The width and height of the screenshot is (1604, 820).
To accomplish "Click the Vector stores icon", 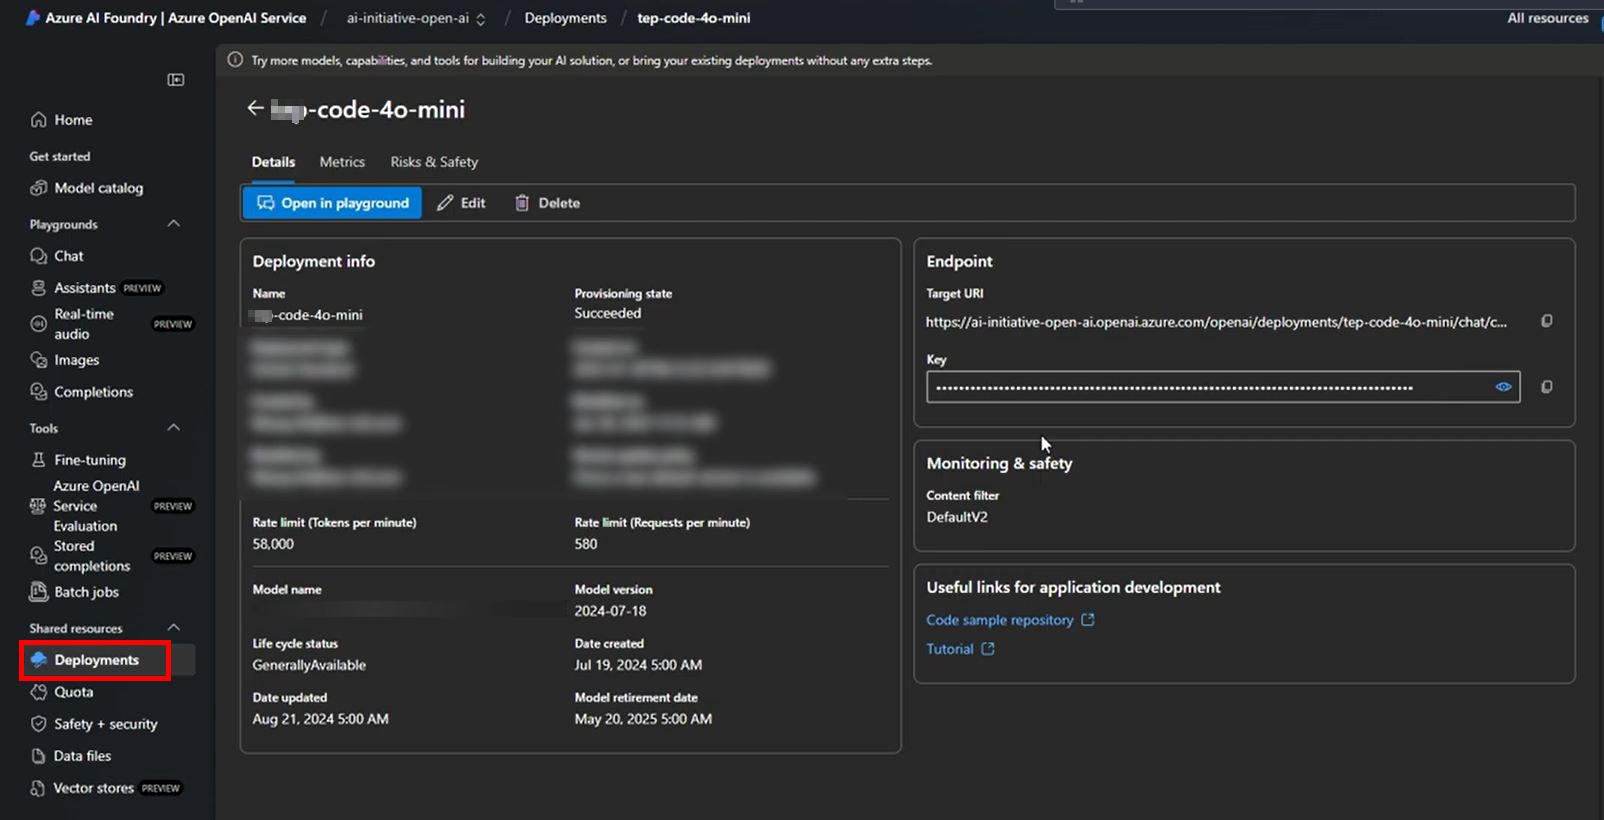I will click(x=38, y=788).
